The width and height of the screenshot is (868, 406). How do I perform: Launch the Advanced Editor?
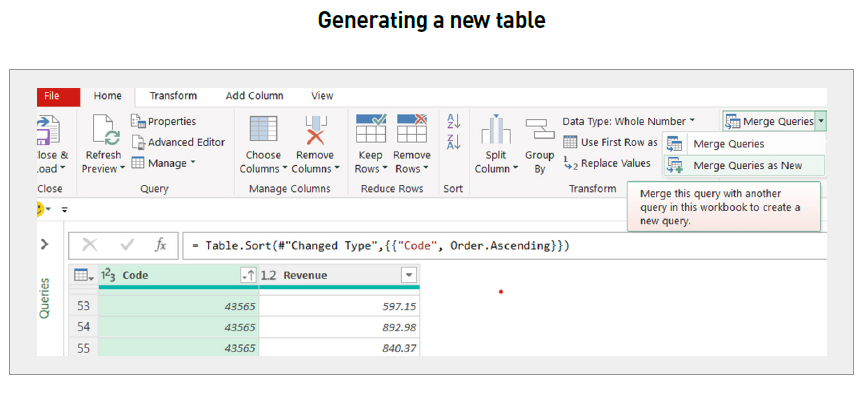178,142
